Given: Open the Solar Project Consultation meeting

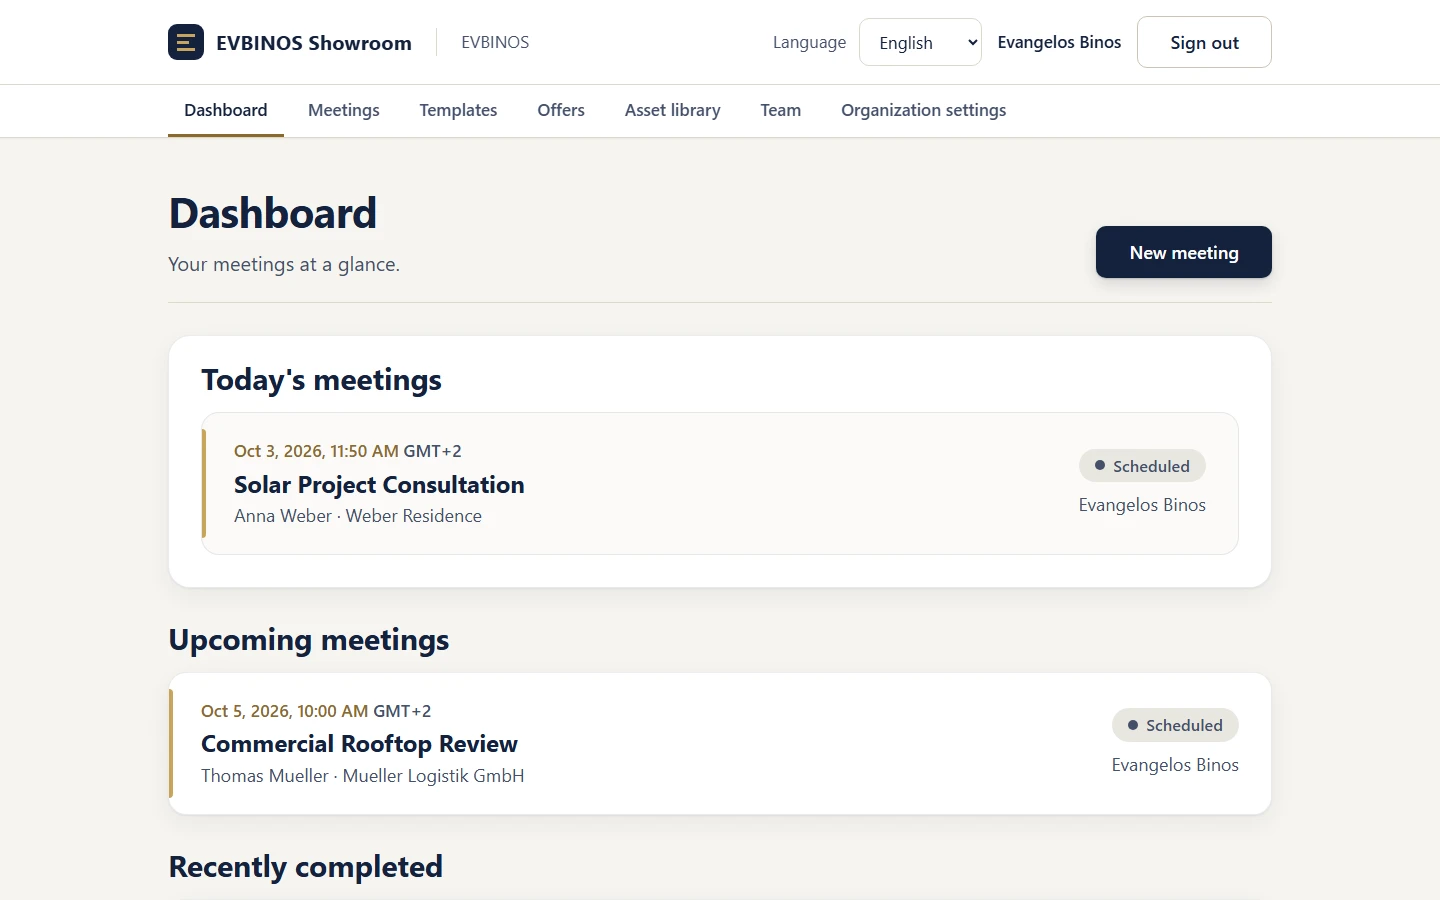Looking at the screenshot, I should (x=720, y=484).
